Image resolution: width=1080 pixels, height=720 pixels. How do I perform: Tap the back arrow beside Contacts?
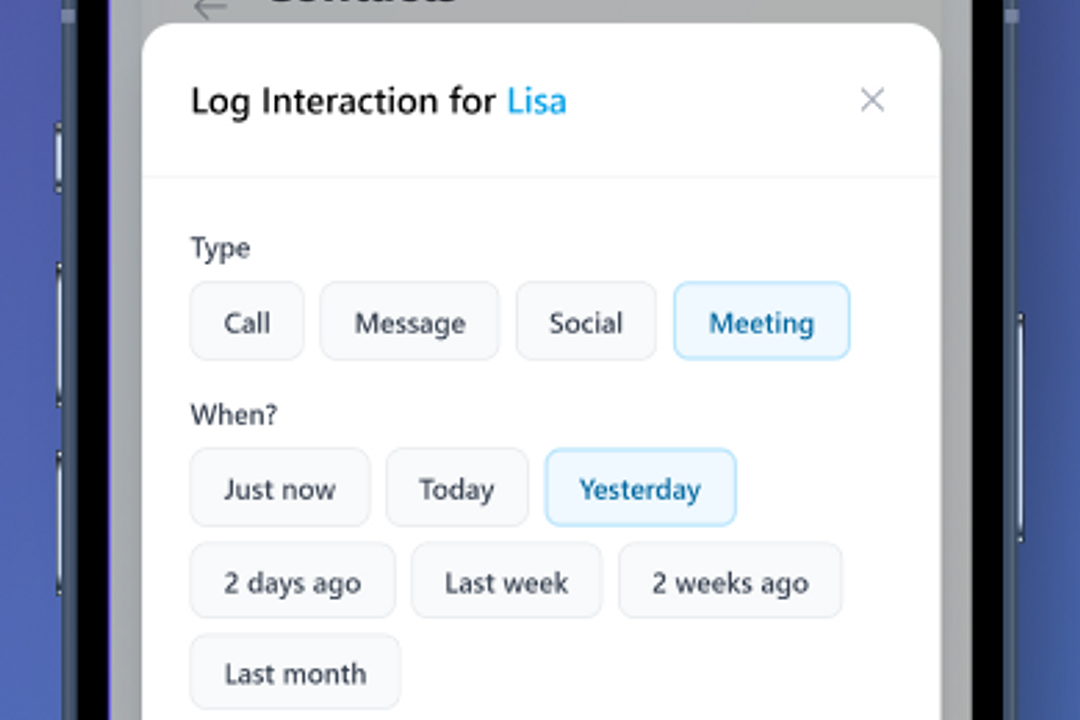click(210, 9)
